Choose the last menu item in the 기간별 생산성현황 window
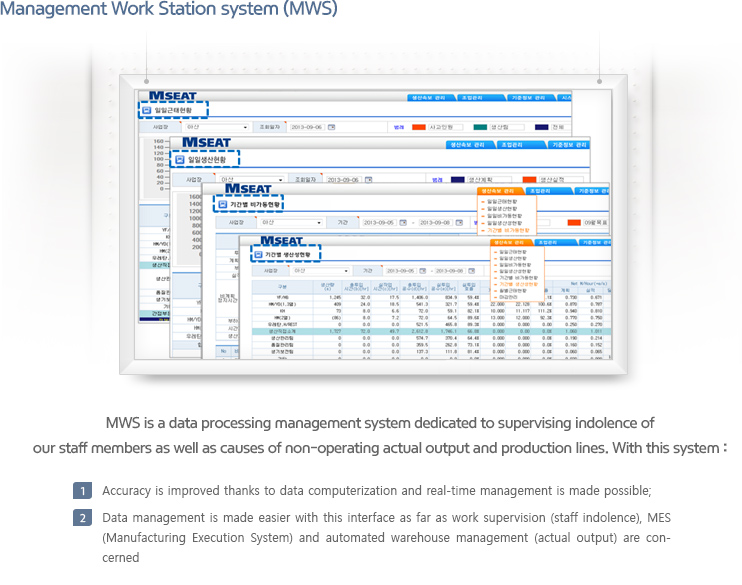The height and width of the screenshot is (585, 742). pyautogui.click(x=508, y=297)
